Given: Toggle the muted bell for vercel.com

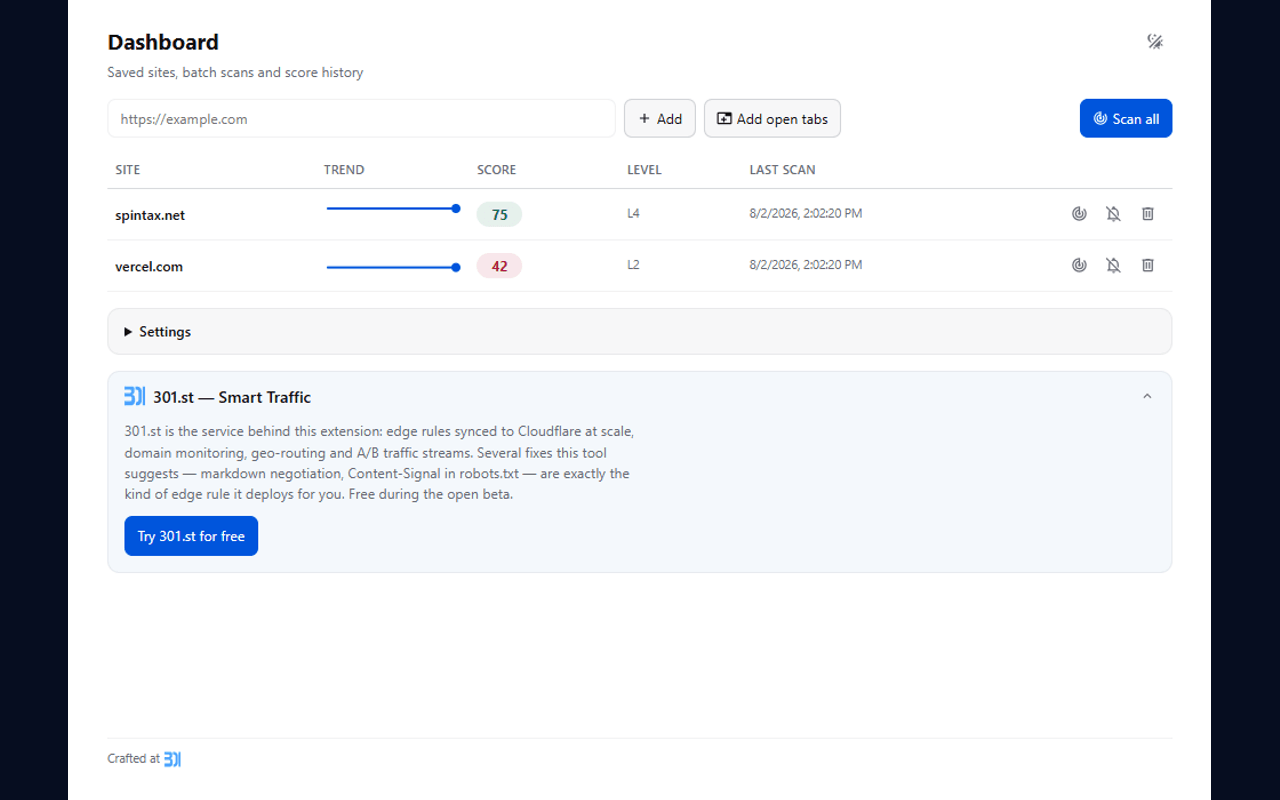Looking at the screenshot, I should click(x=1113, y=265).
